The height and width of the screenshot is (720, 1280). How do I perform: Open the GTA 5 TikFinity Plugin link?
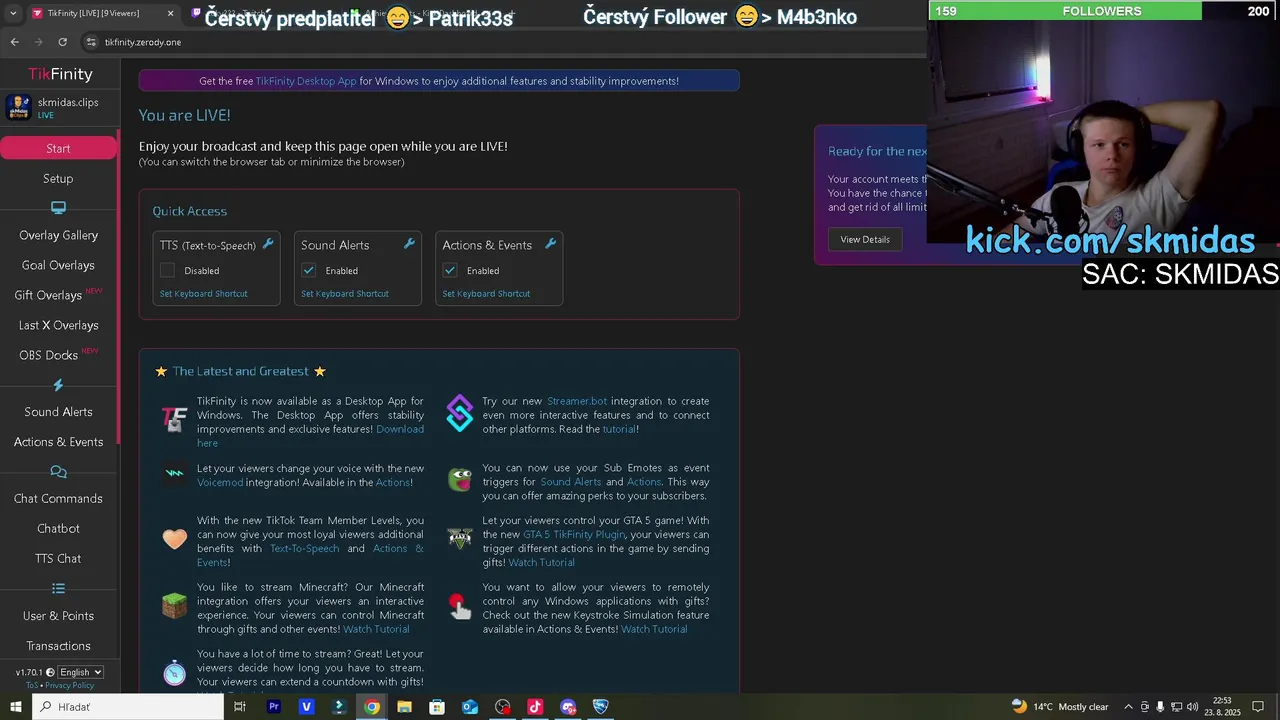(574, 534)
